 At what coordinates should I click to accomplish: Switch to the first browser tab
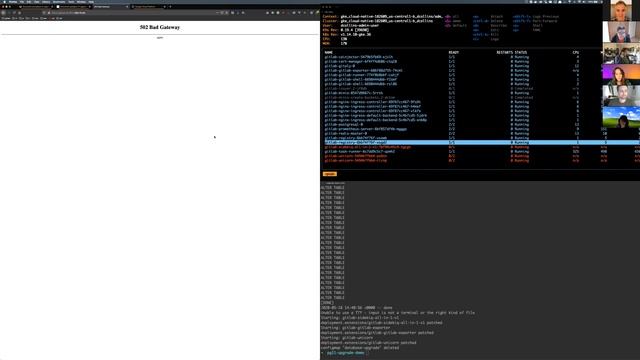[36, 7]
